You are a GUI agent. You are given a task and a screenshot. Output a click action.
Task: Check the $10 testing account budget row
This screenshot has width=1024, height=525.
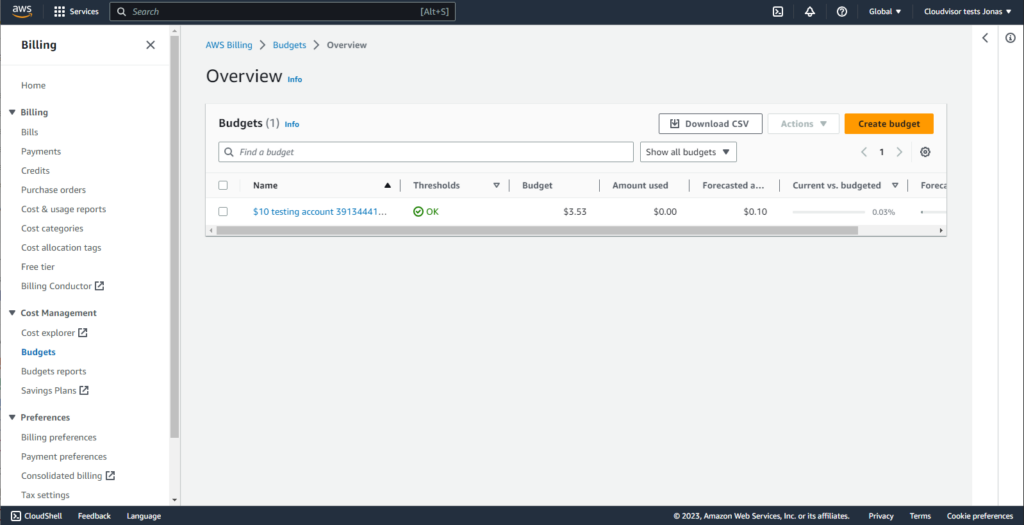tap(223, 212)
